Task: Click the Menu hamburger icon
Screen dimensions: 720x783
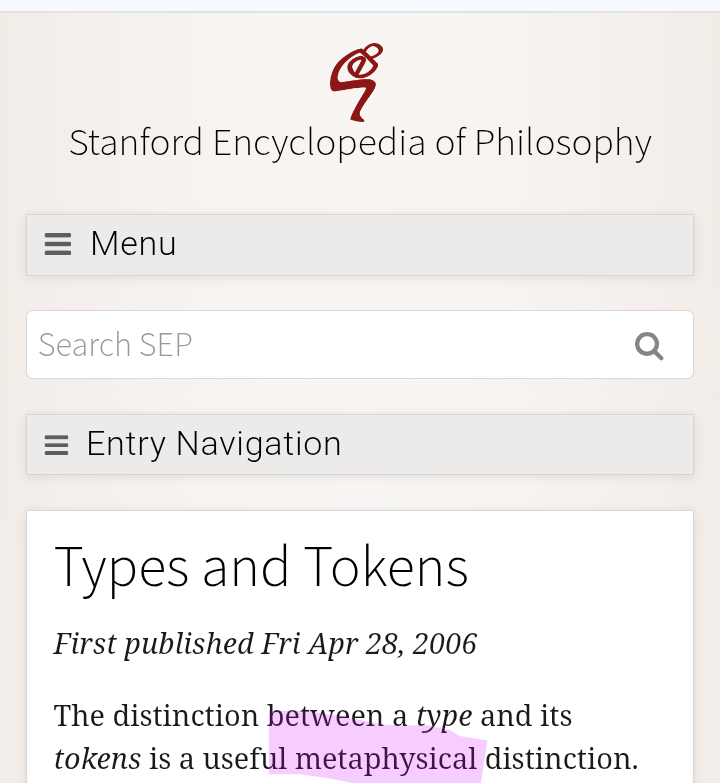Action: (58, 245)
